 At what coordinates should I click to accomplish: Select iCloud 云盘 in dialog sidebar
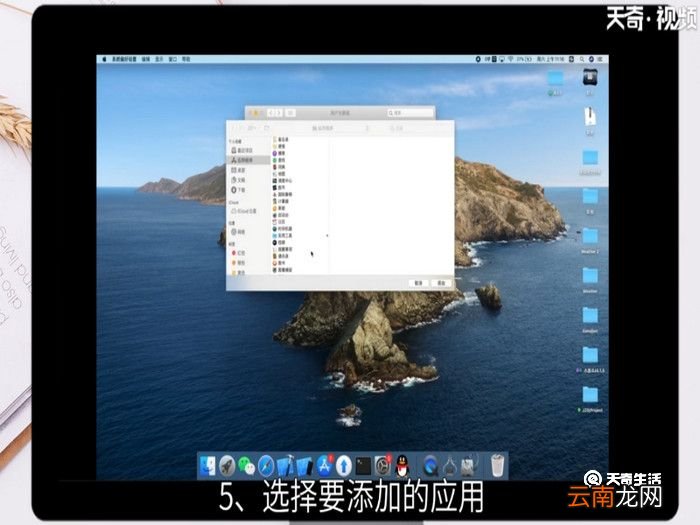[x=244, y=211]
